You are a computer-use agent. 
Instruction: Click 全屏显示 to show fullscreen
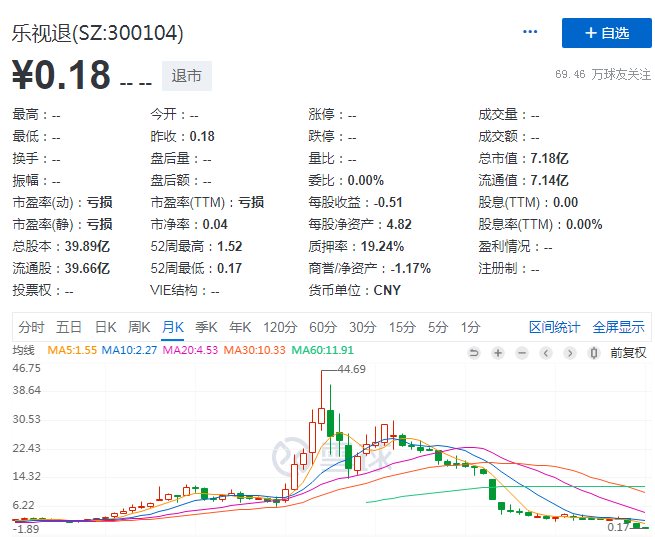tap(618, 327)
